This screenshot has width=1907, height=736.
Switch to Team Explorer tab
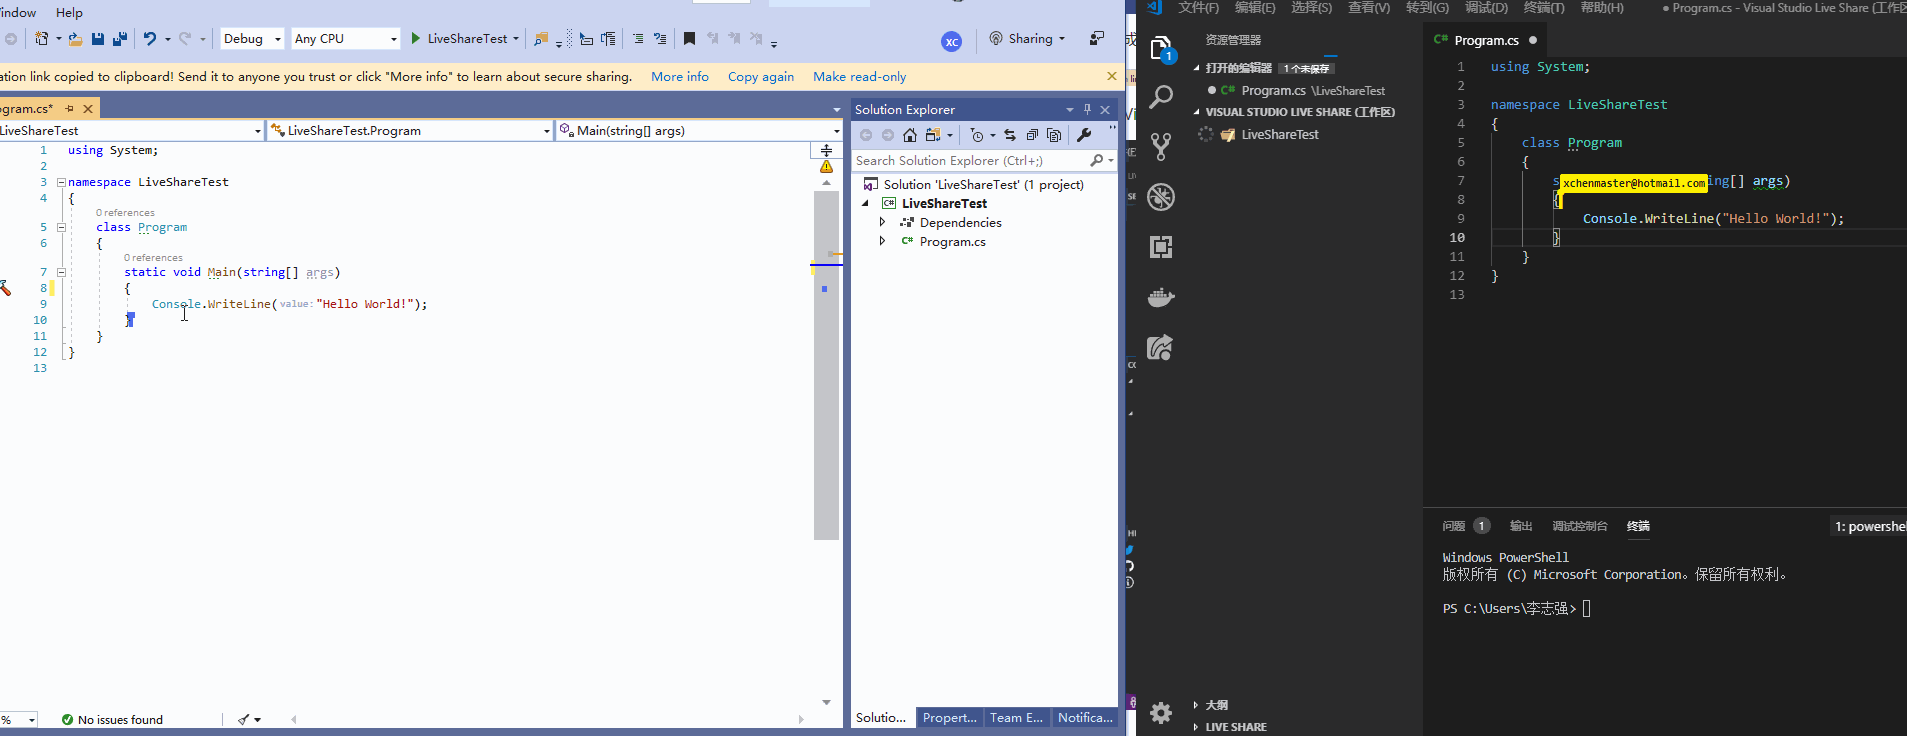pyautogui.click(x=1016, y=717)
